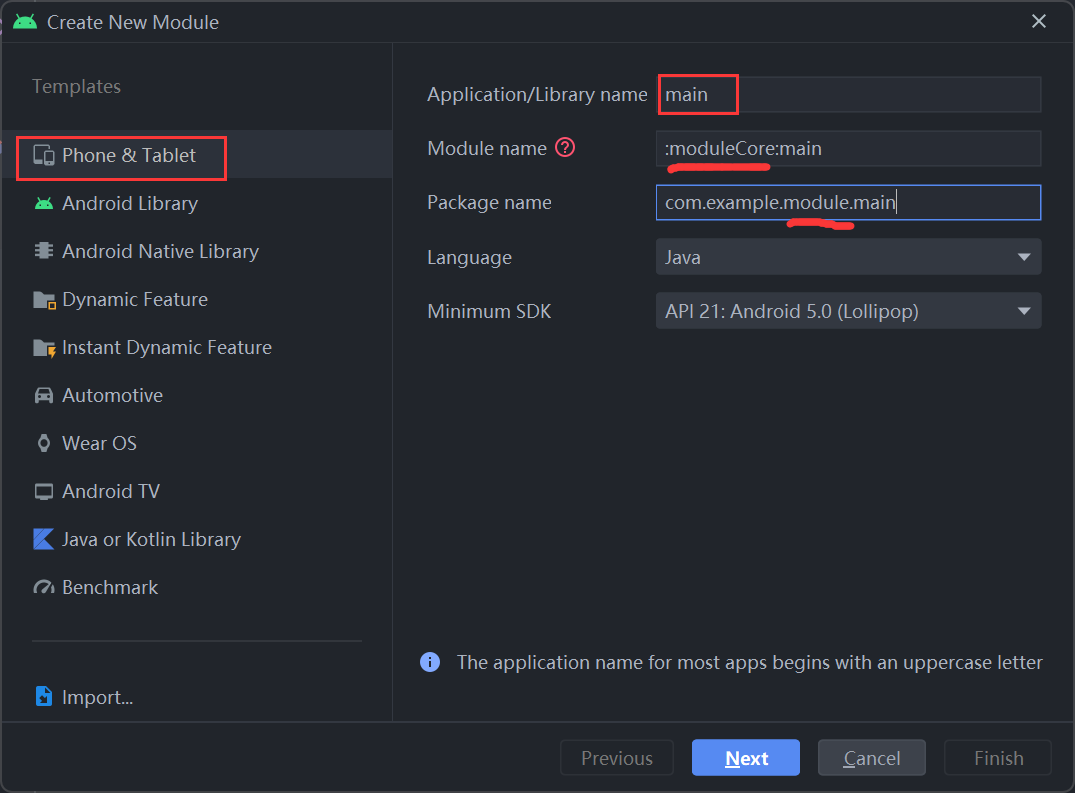Screen dimensions: 1075x793
Task: Select the Dynamic Feature module icon
Action: [x=42, y=299]
